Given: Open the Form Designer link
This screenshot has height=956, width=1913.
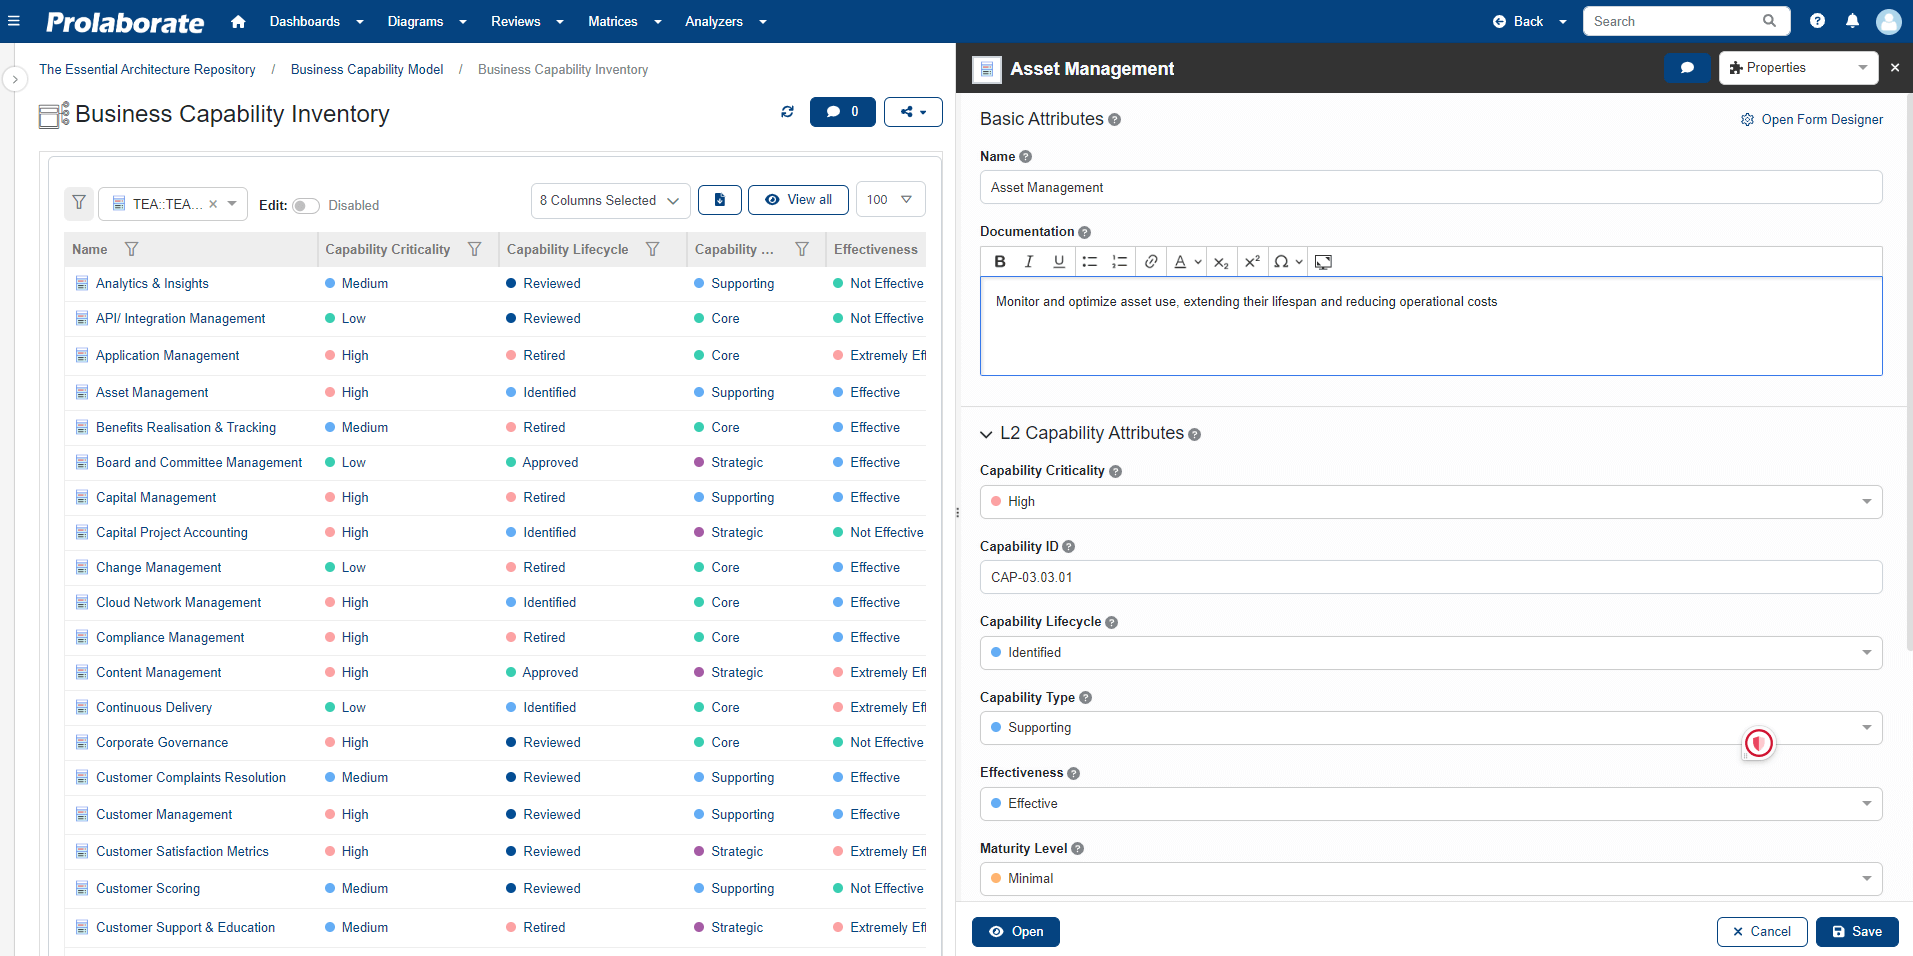Looking at the screenshot, I should (x=1811, y=120).
